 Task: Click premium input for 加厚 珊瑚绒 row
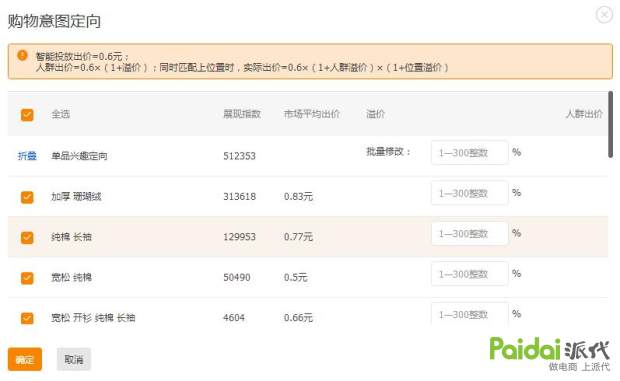(469, 193)
